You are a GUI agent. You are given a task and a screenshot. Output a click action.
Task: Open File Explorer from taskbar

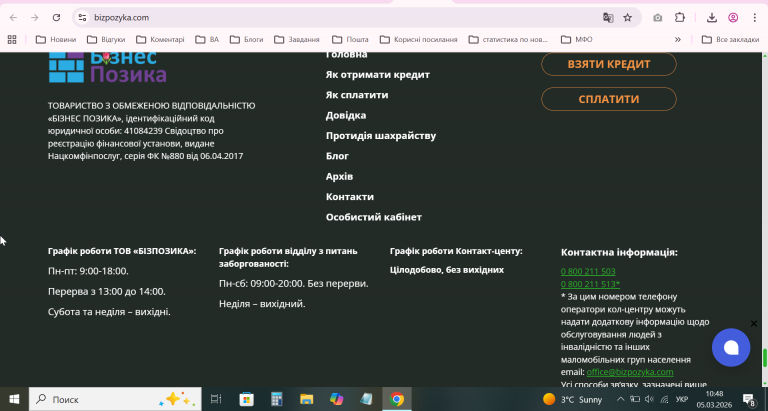point(307,399)
